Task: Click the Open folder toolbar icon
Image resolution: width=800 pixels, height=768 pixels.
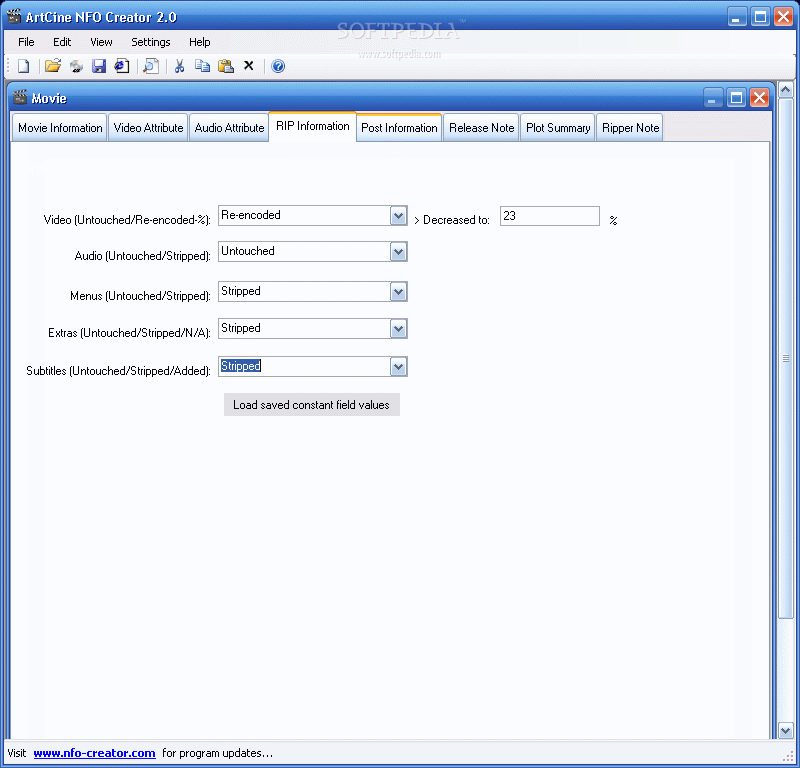Action: (x=53, y=66)
